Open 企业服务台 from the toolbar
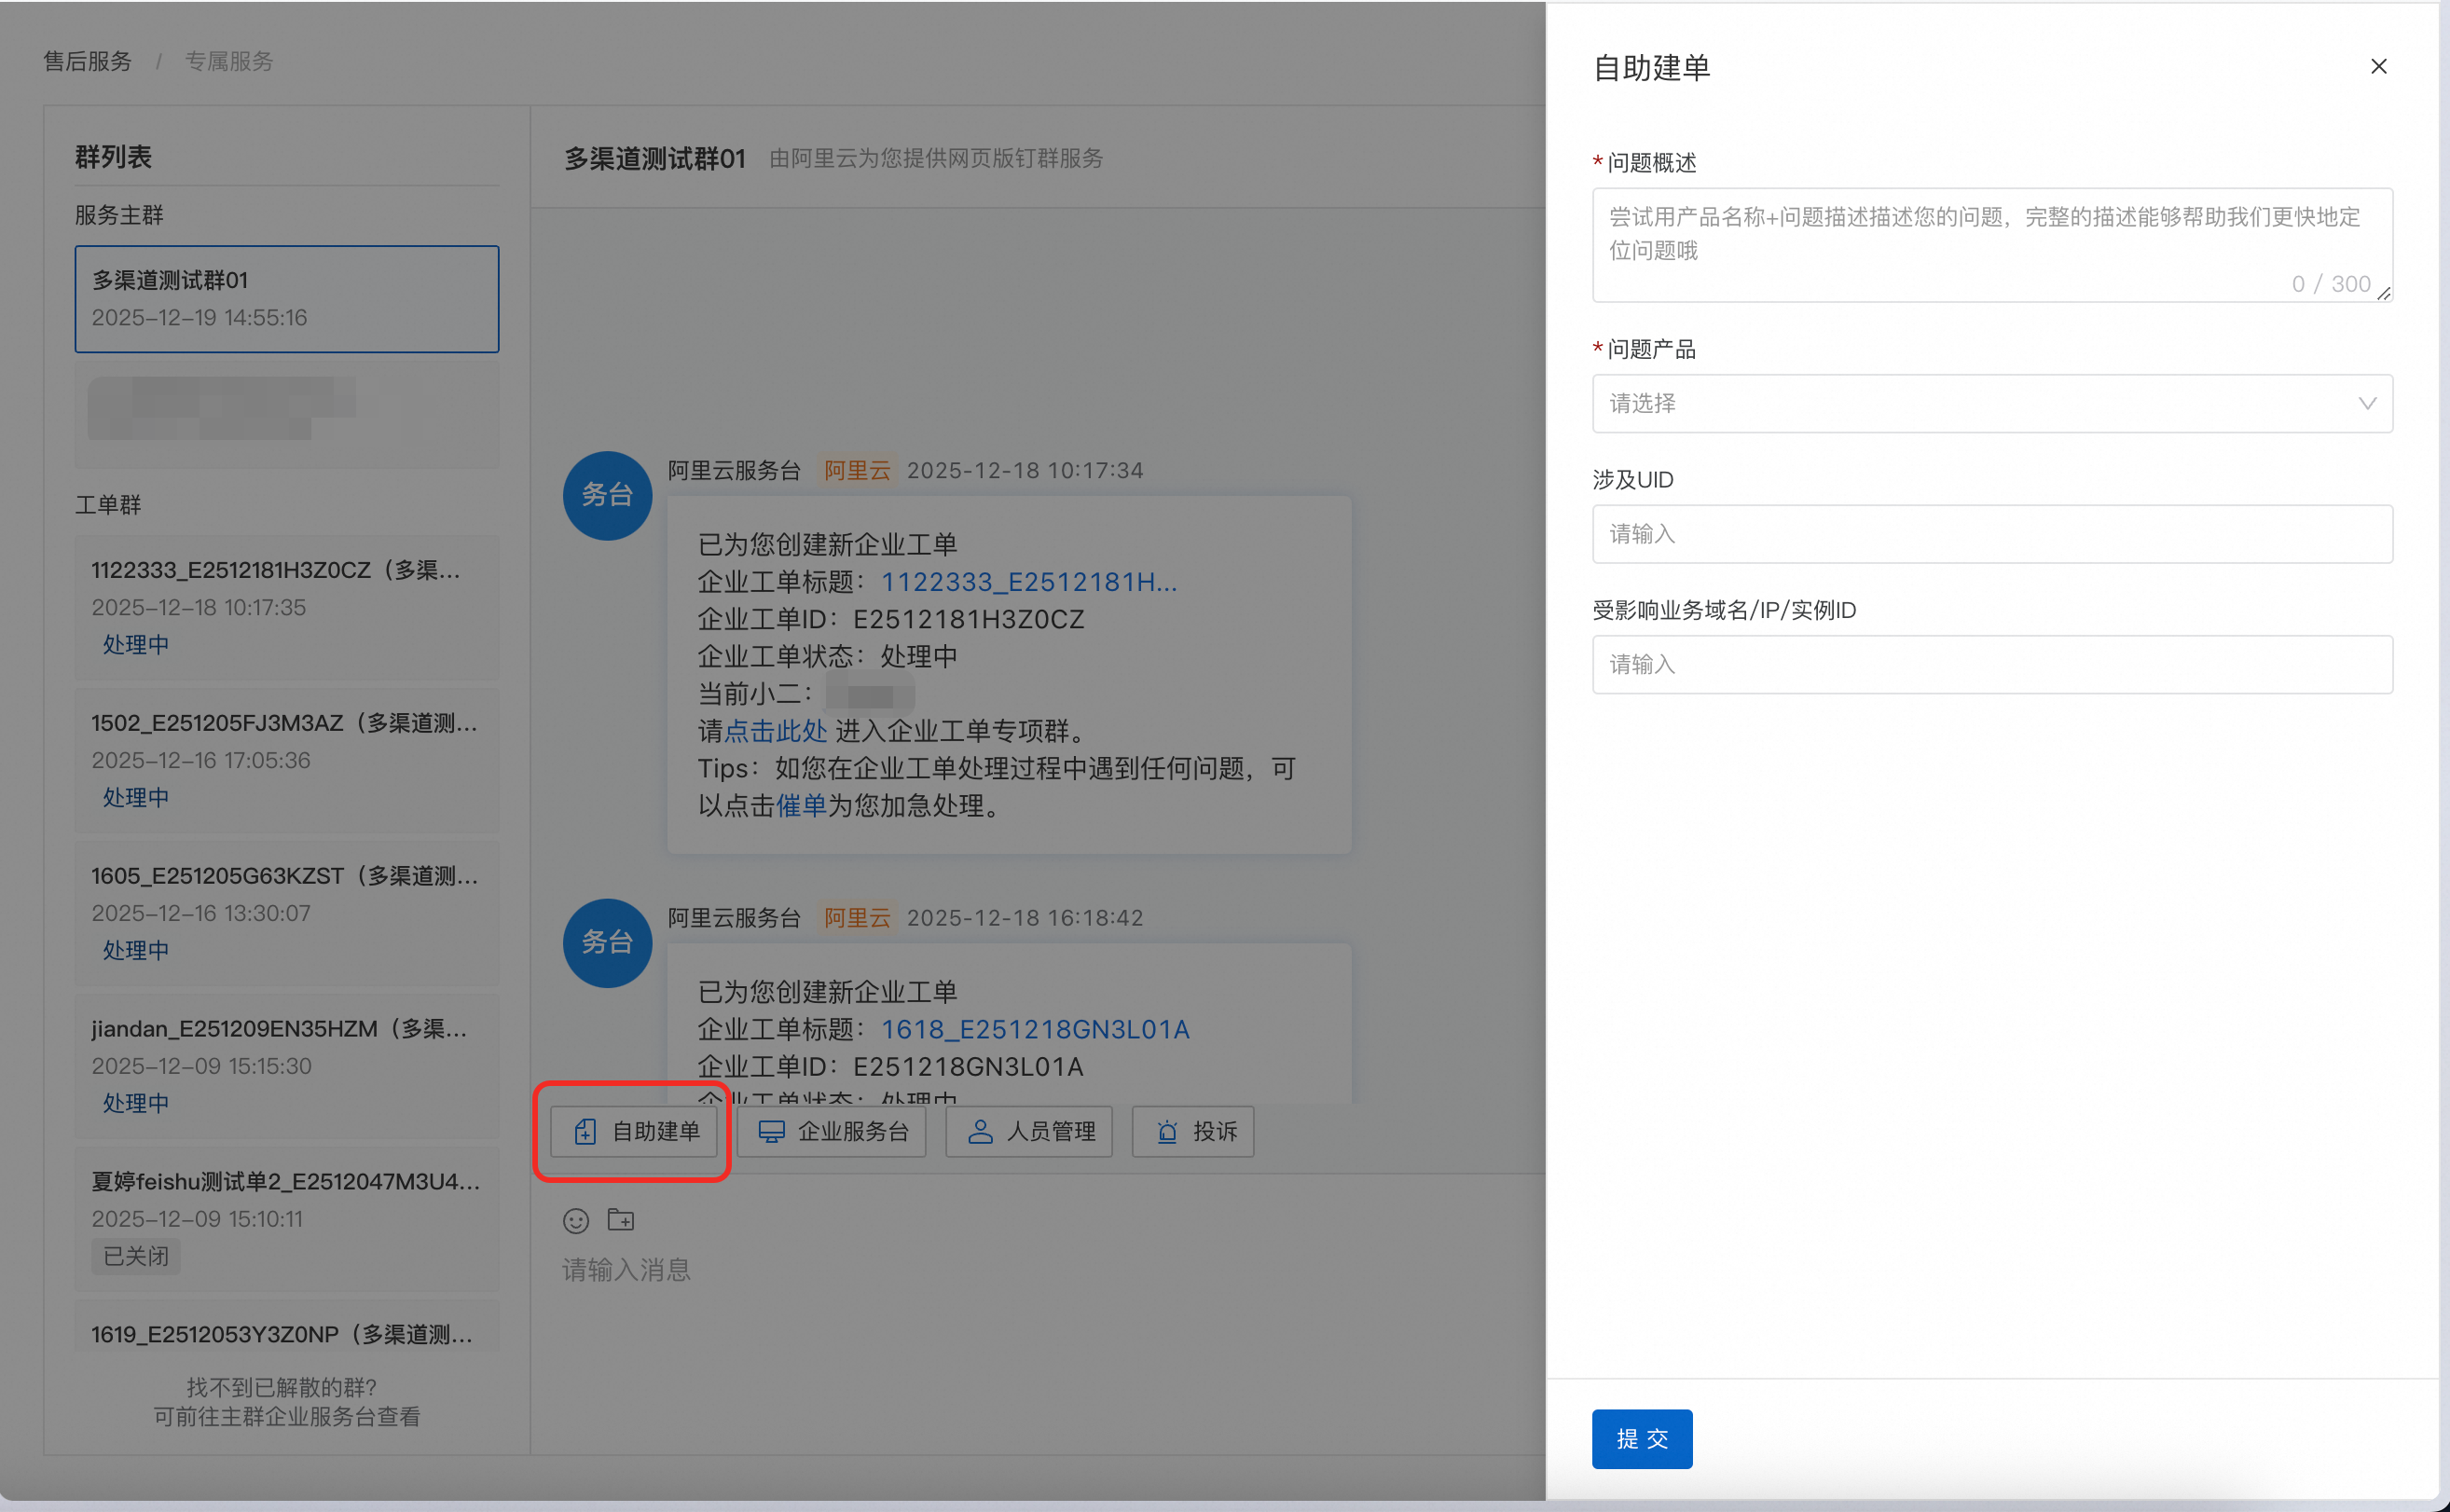2450x1512 pixels. pyautogui.click(x=832, y=1131)
